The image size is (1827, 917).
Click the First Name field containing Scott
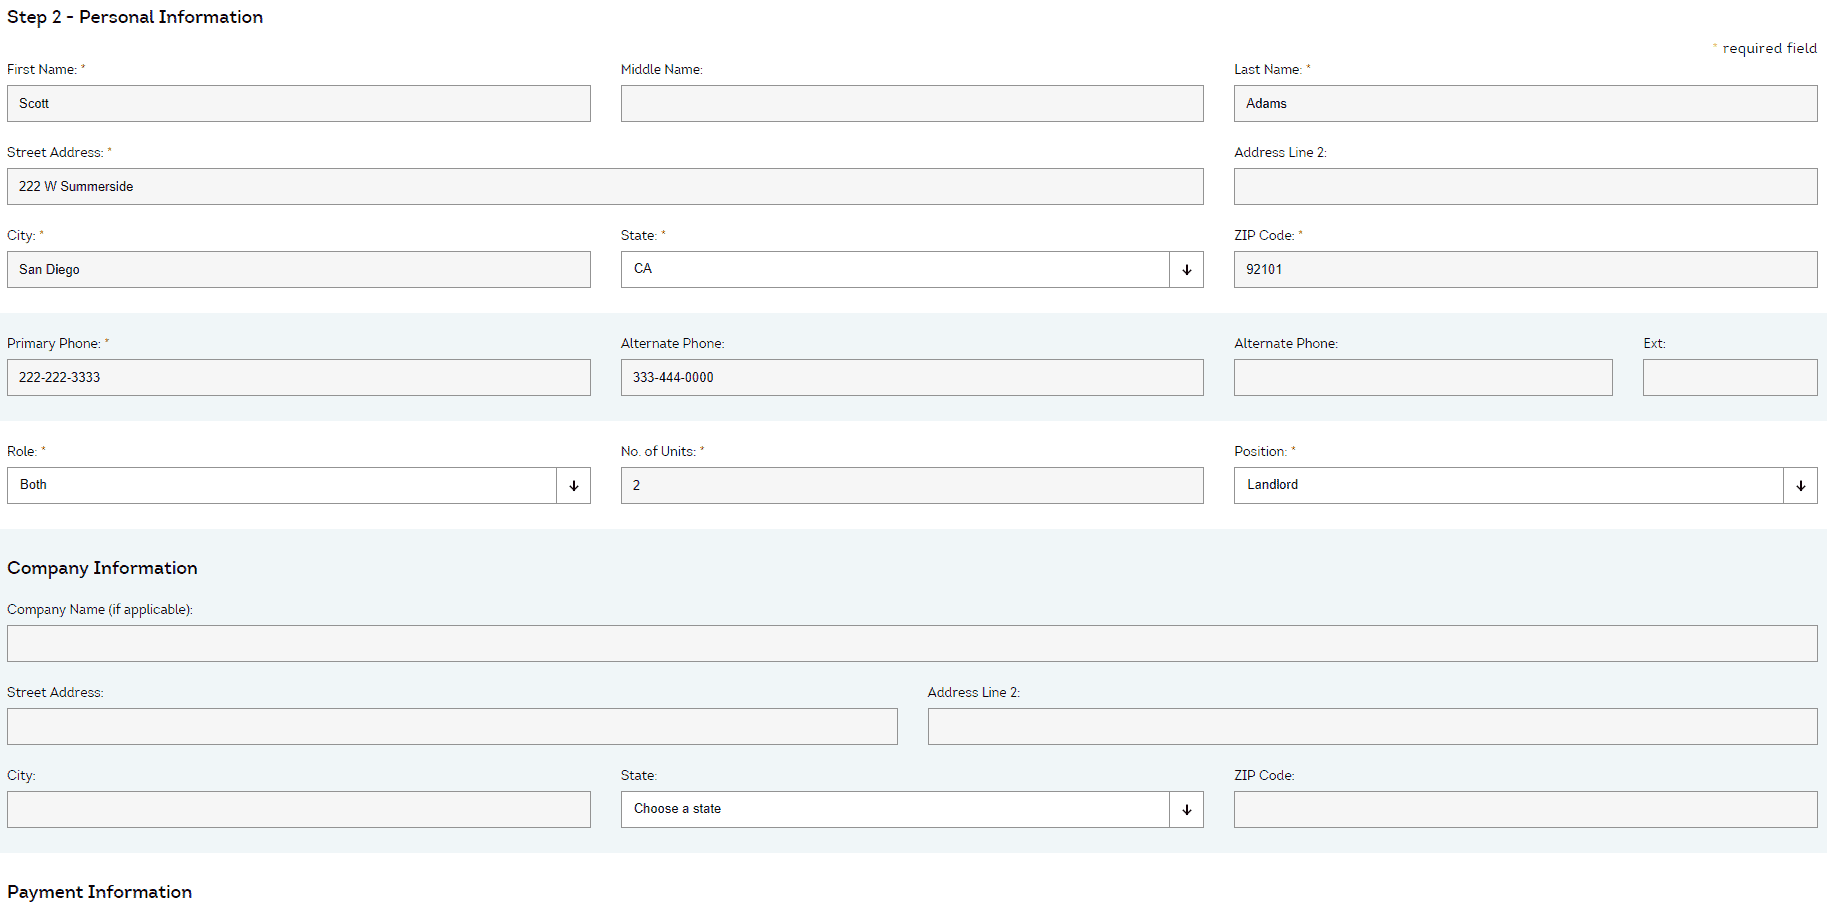[x=298, y=103]
